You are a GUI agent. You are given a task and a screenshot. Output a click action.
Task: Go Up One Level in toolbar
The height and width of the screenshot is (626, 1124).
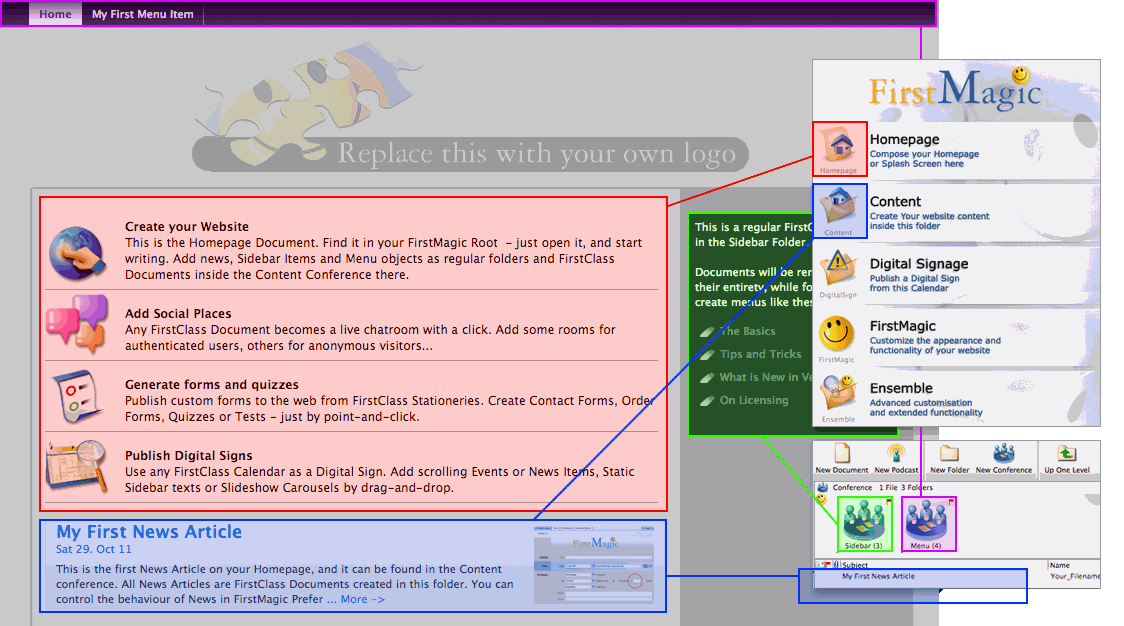1067,459
